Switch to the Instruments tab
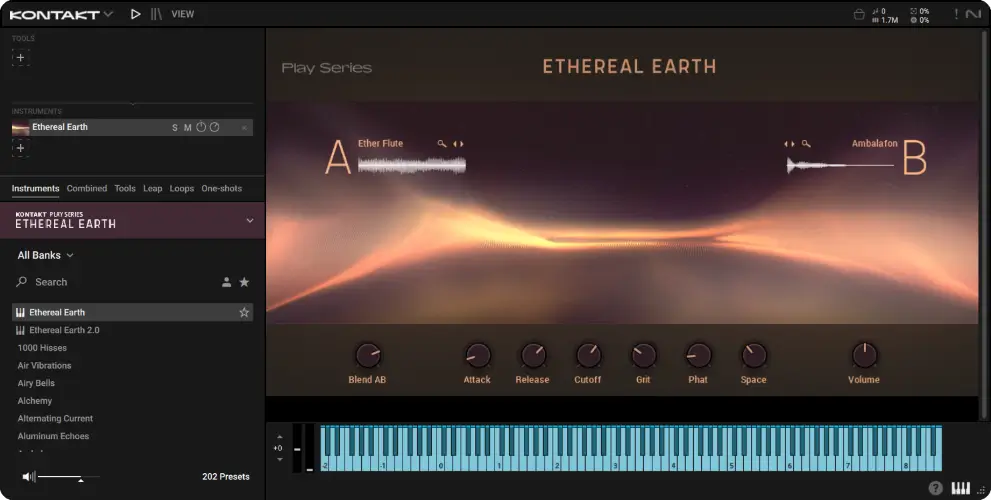This screenshot has height=500, width=991. (x=35, y=188)
